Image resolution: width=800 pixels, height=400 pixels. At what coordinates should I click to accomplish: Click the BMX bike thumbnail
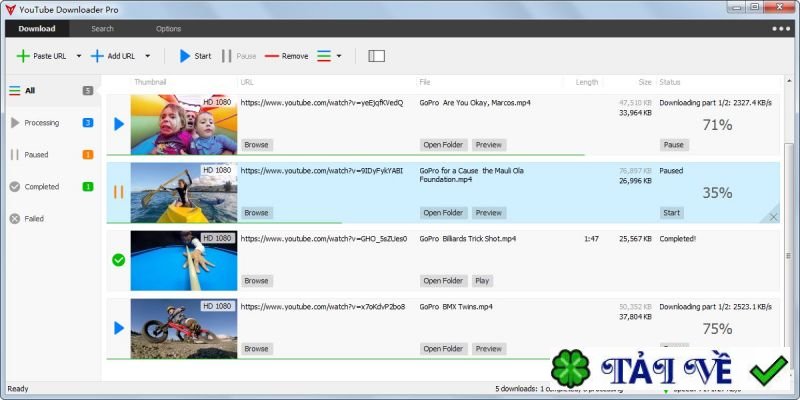184,328
